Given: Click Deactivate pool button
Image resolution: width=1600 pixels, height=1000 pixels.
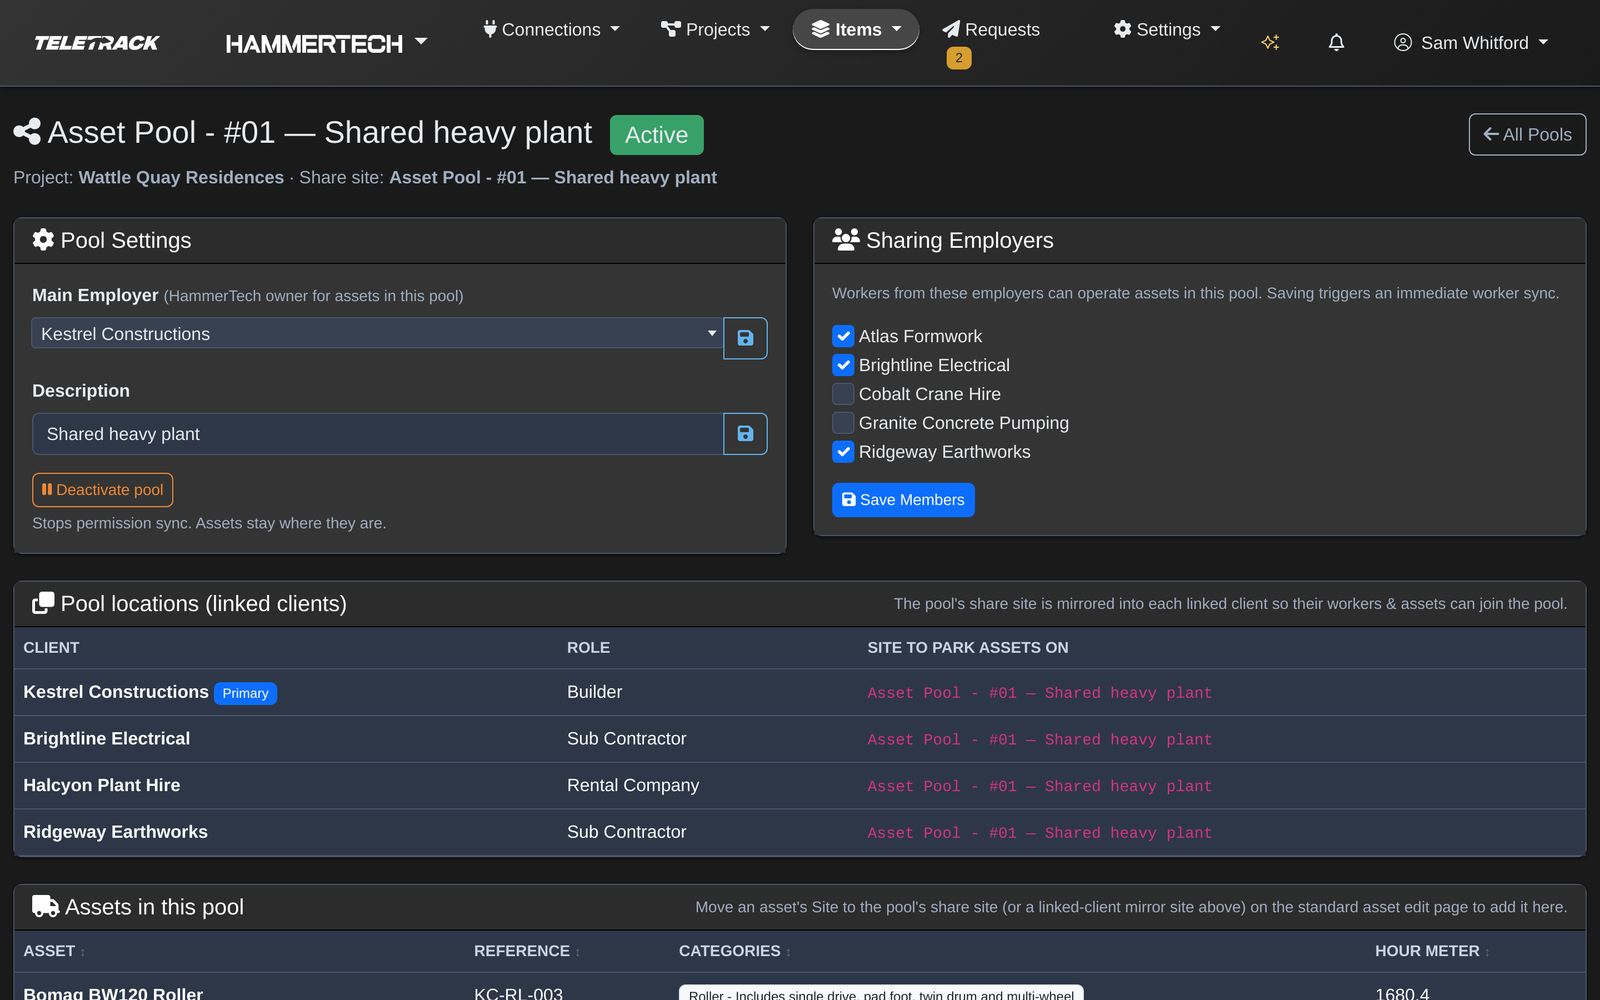Looking at the screenshot, I should [x=102, y=490].
